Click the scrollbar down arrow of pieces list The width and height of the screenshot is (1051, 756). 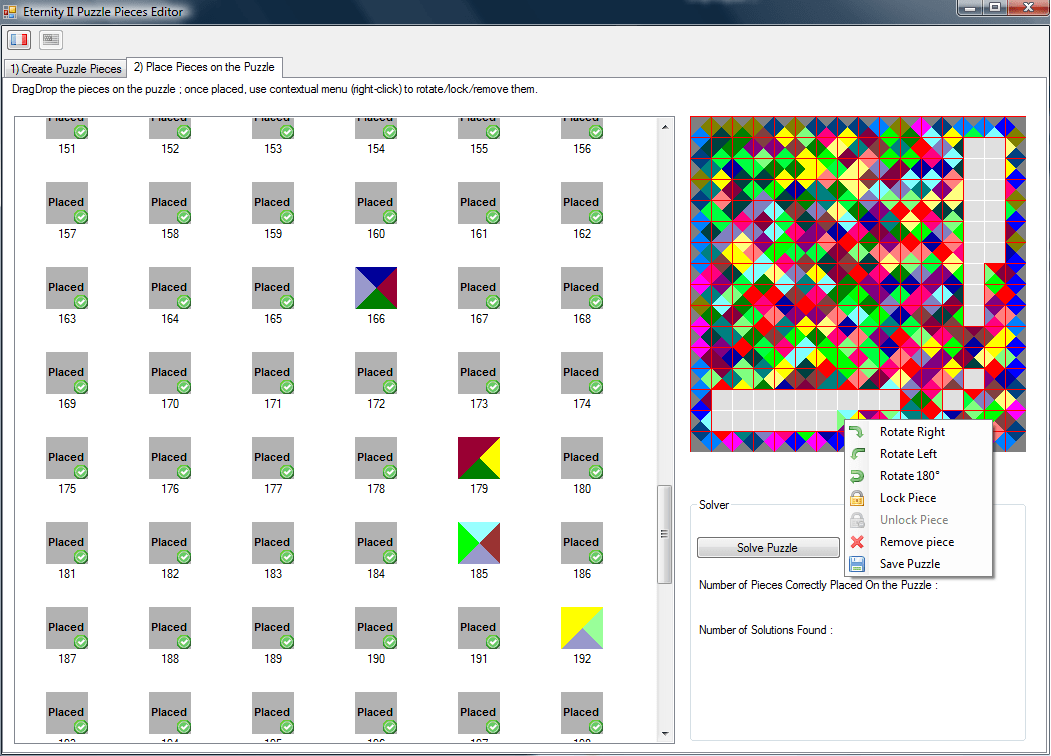point(665,734)
